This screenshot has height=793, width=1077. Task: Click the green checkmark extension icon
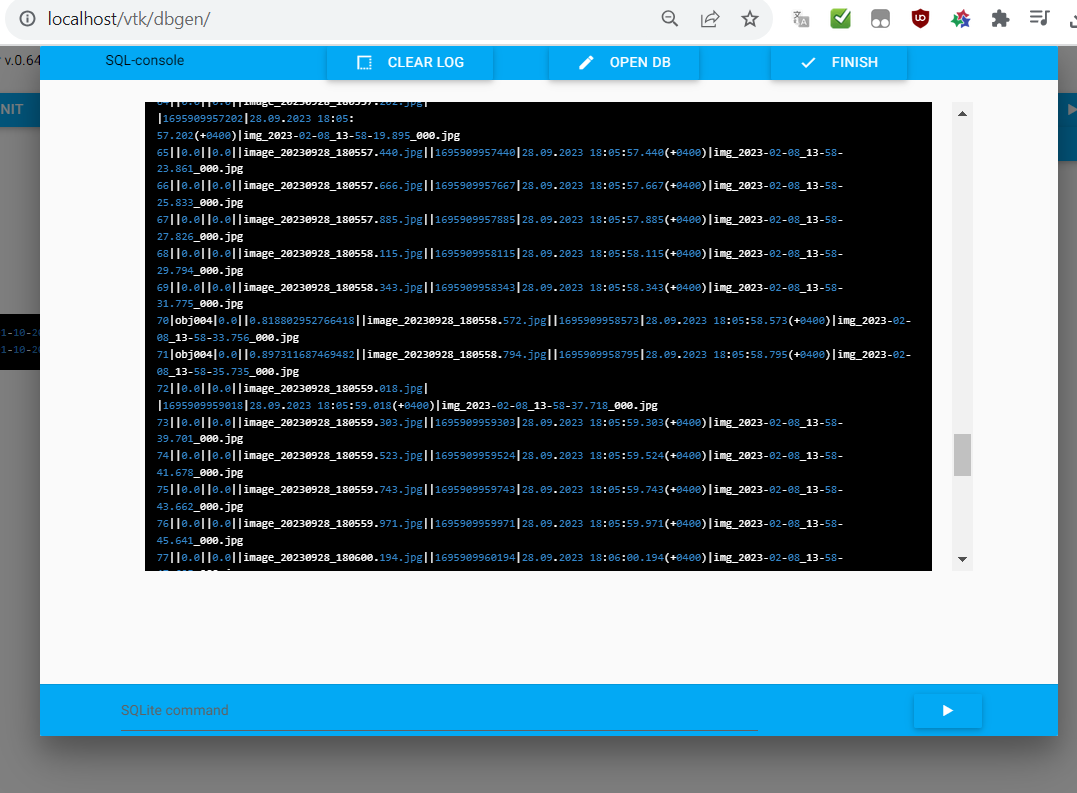(x=840, y=18)
